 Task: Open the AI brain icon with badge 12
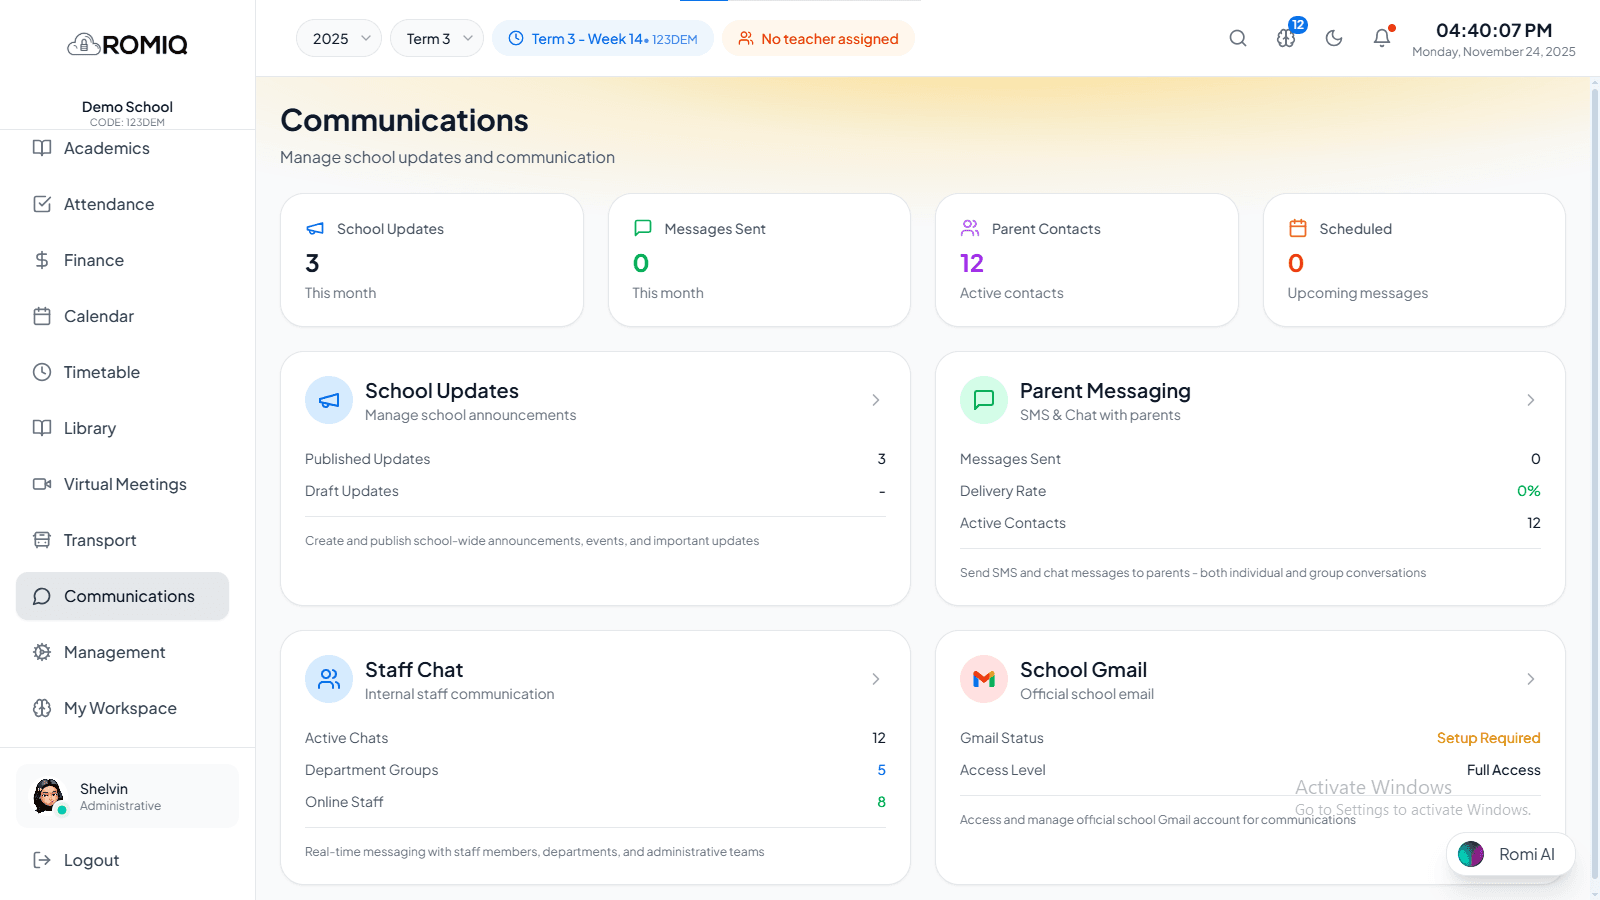pyautogui.click(x=1287, y=38)
